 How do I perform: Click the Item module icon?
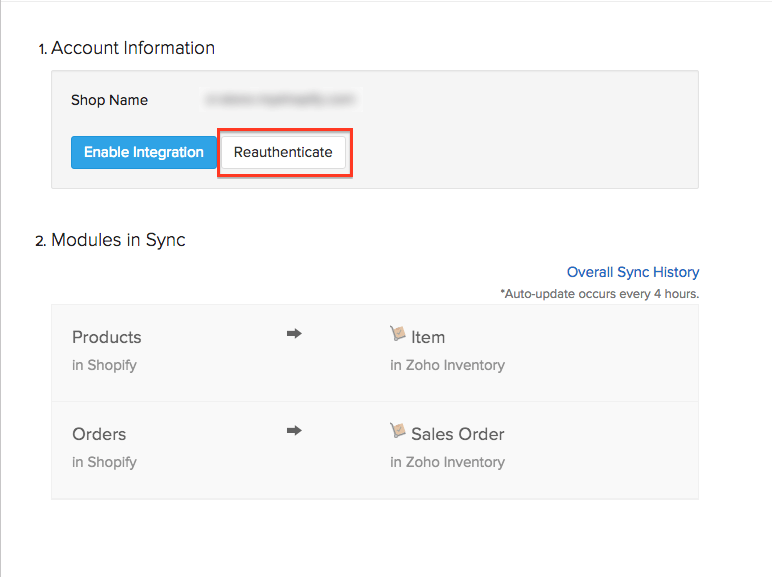coord(398,334)
